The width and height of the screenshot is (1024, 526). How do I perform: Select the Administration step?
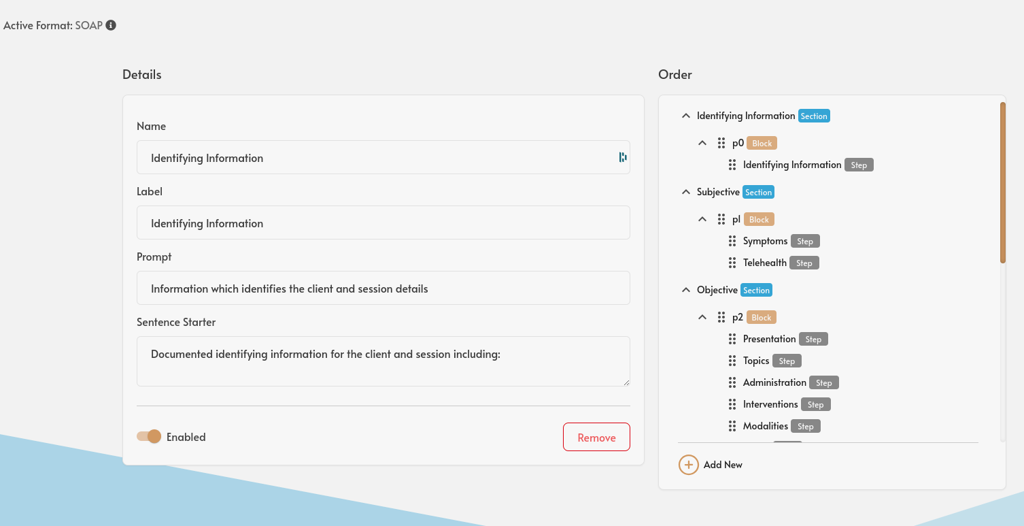click(x=775, y=382)
